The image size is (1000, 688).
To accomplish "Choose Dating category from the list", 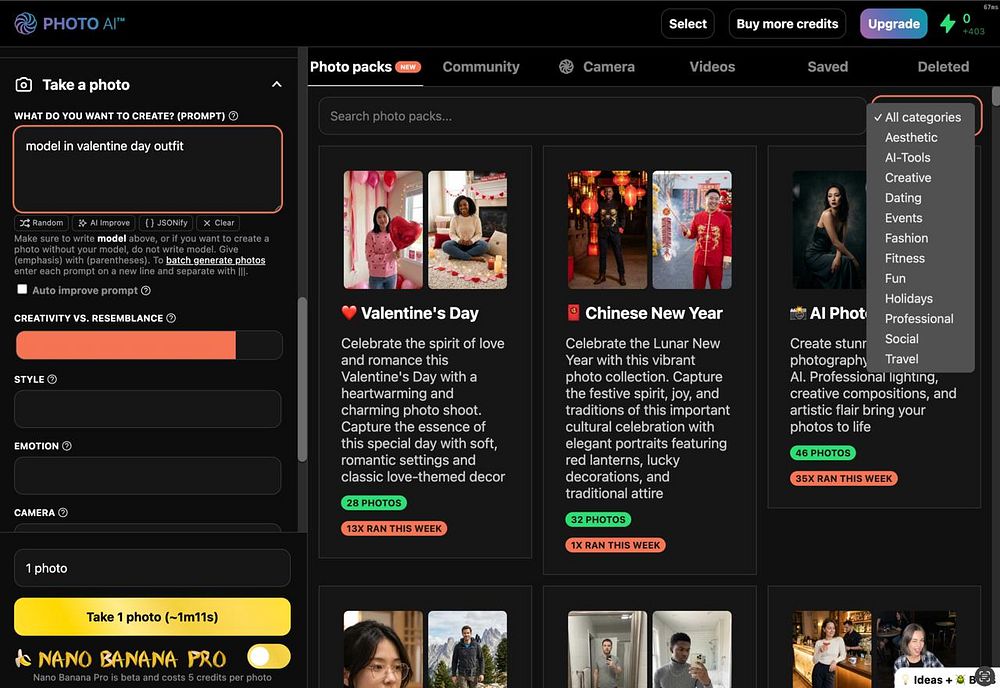I will click(920, 198).
